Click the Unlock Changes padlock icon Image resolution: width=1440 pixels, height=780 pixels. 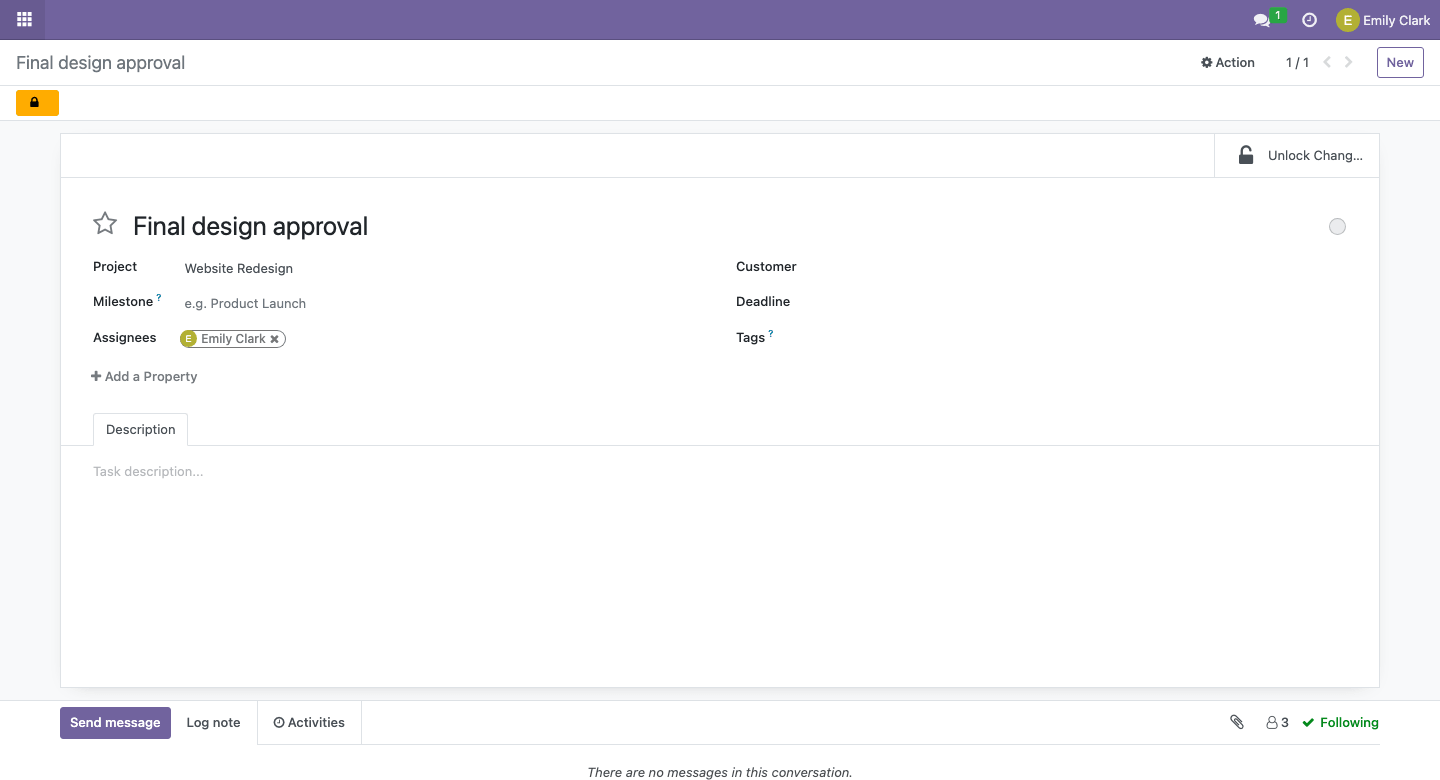pyautogui.click(x=1246, y=155)
